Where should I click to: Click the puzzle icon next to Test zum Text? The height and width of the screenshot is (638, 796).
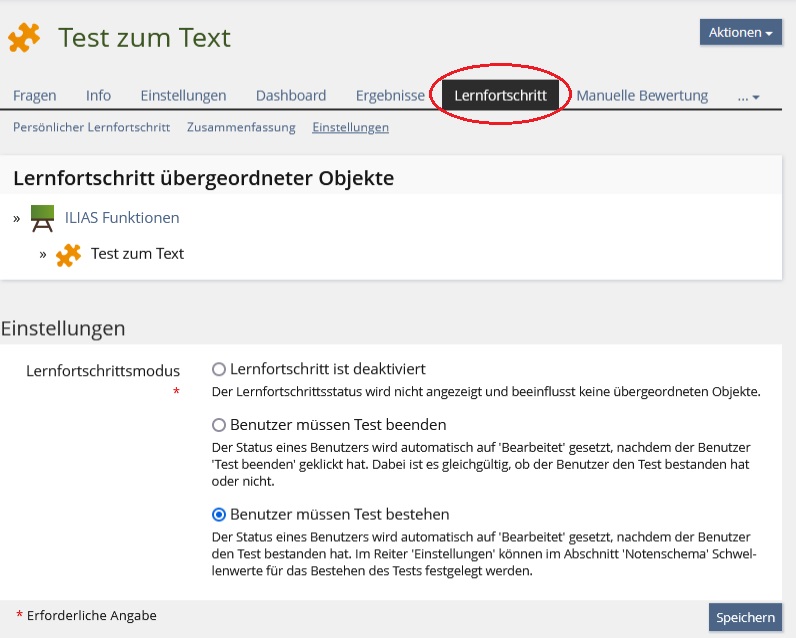point(68,254)
